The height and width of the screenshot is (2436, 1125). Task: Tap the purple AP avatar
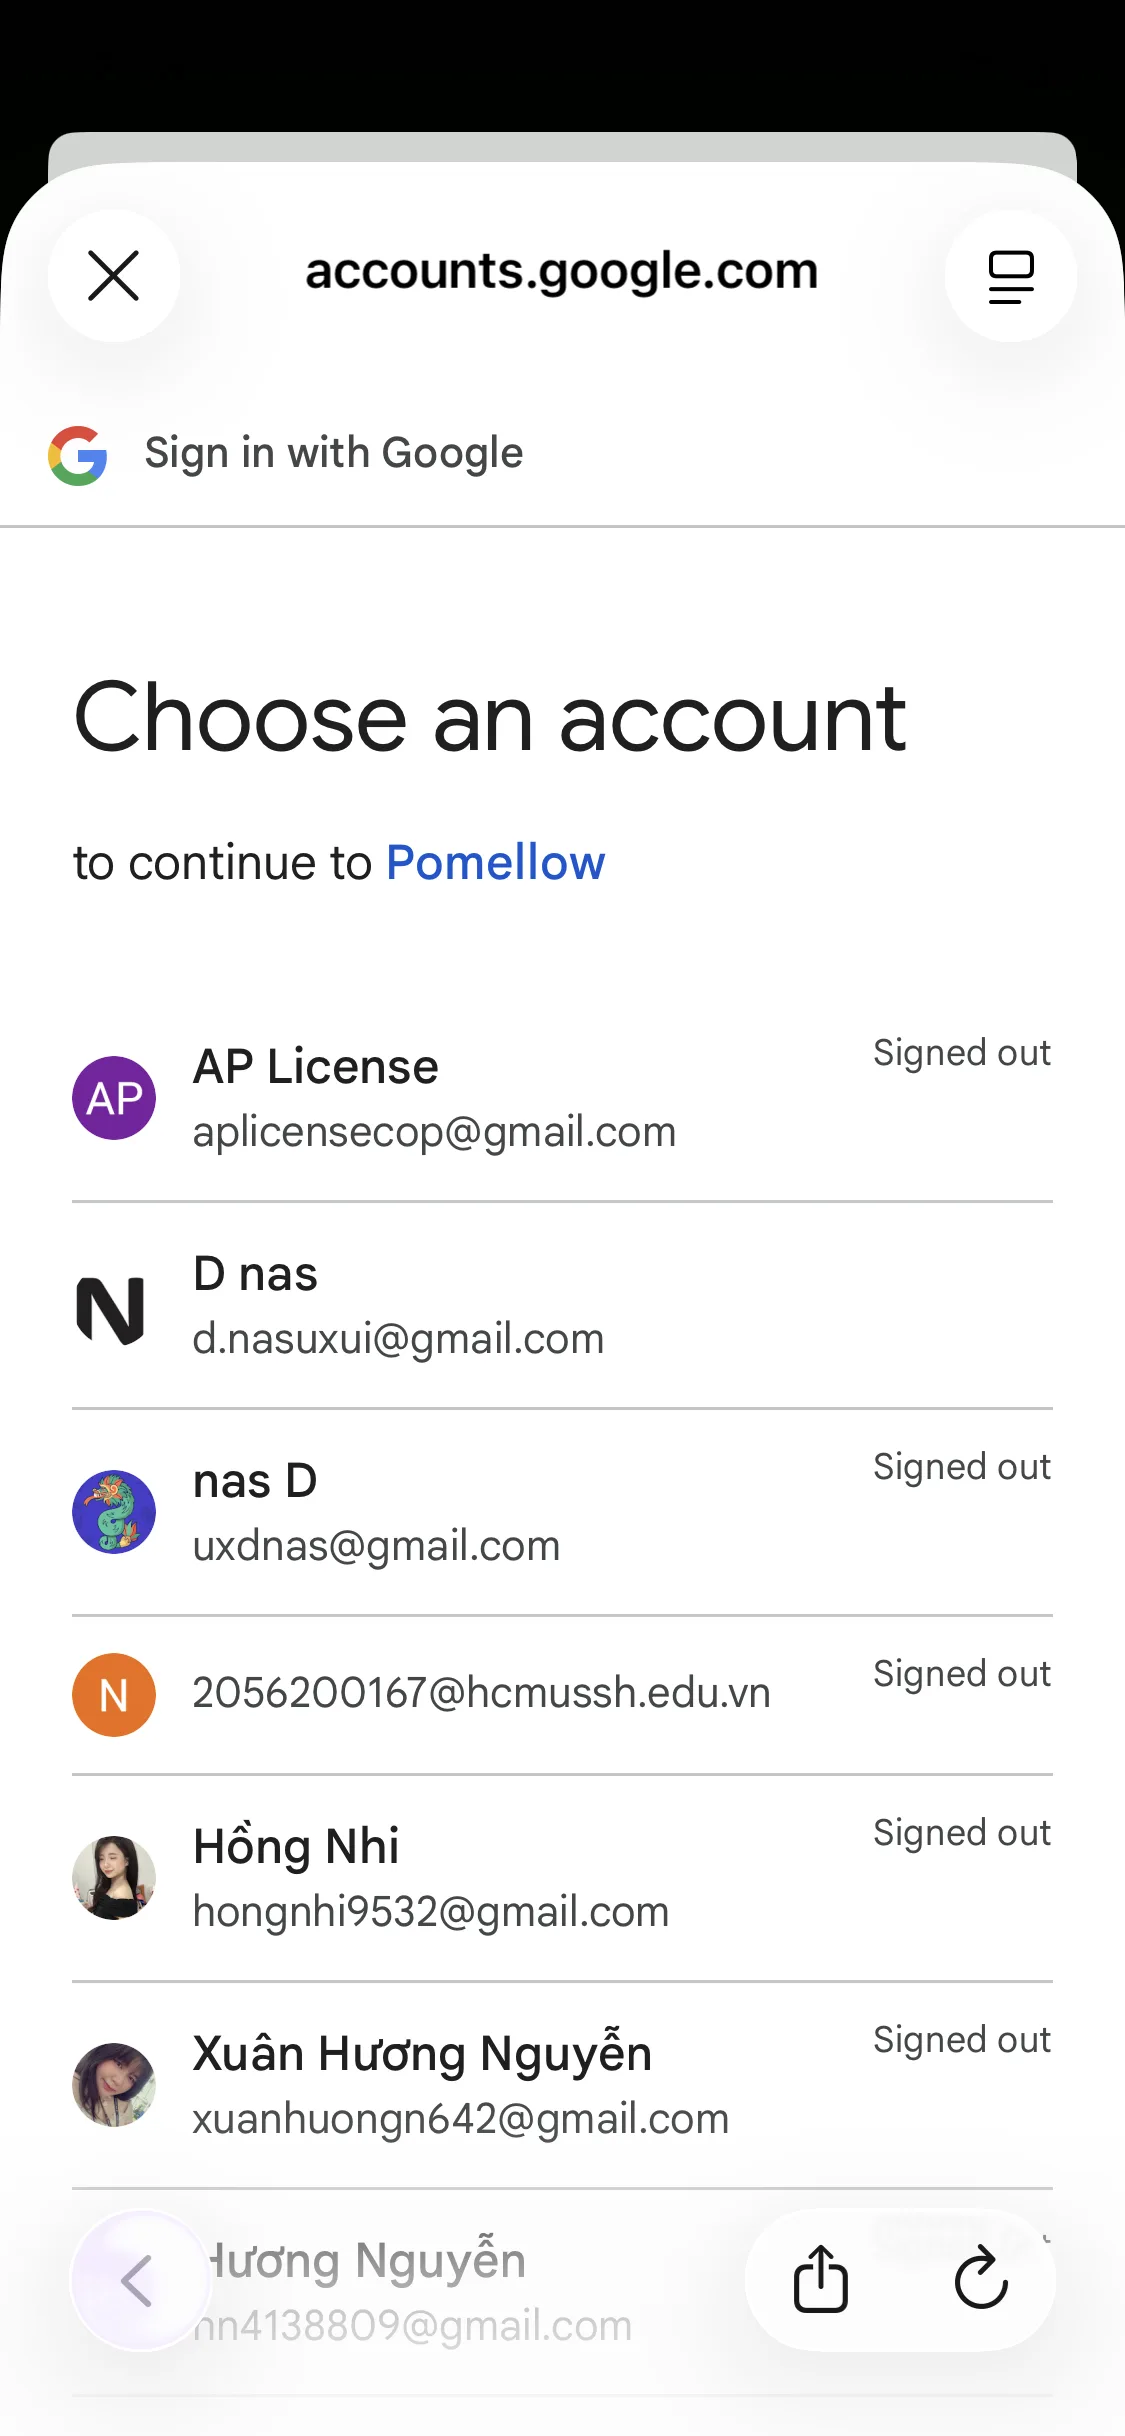114,1098
